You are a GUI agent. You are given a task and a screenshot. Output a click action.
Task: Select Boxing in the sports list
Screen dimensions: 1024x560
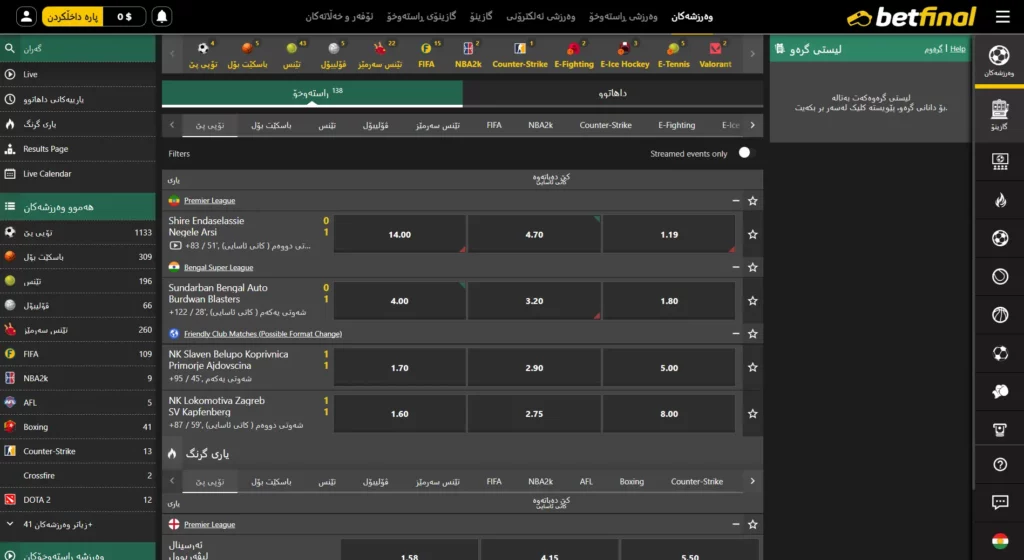point(78,427)
